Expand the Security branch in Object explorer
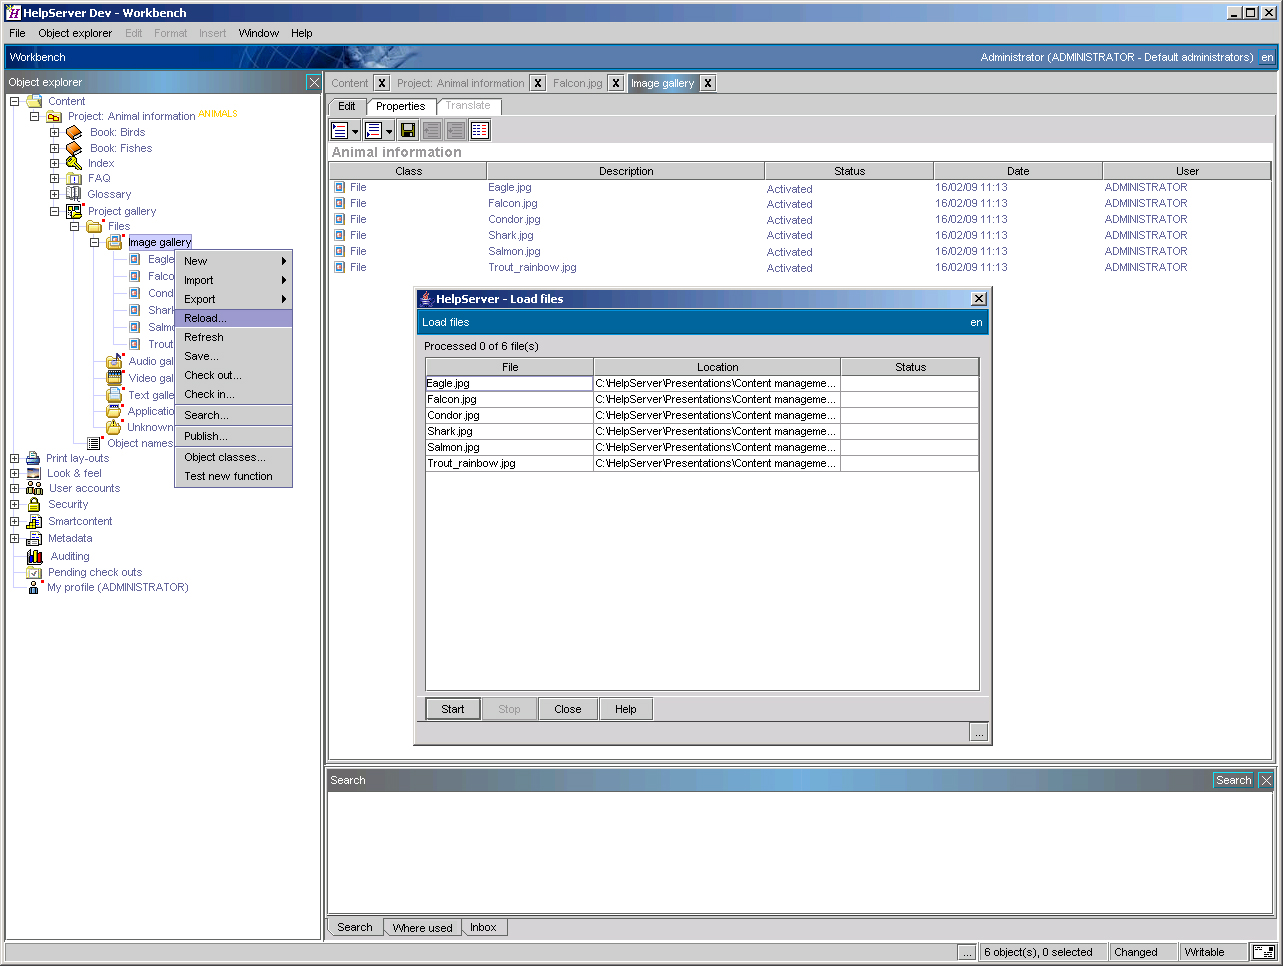The height and width of the screenshot is (966, 1283). pos(14,504)
